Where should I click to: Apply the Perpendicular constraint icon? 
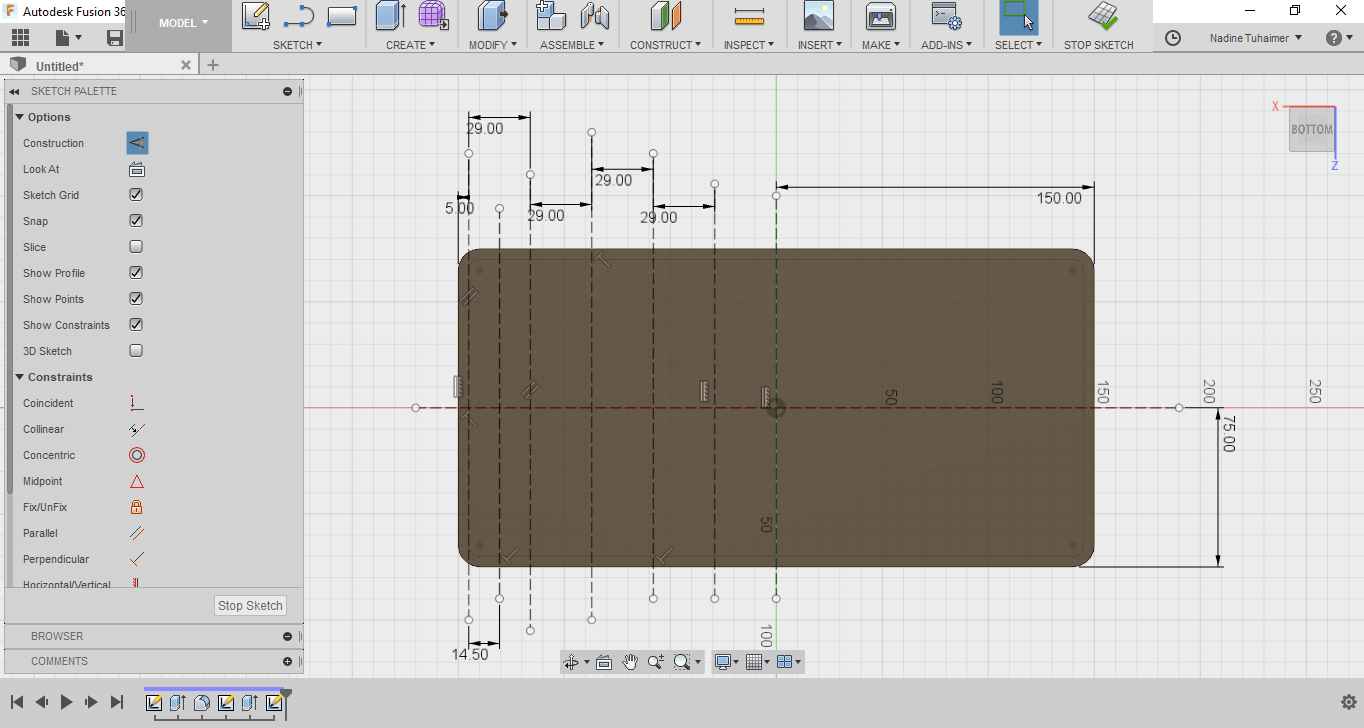pyautogui.click(x=137, y=559)
